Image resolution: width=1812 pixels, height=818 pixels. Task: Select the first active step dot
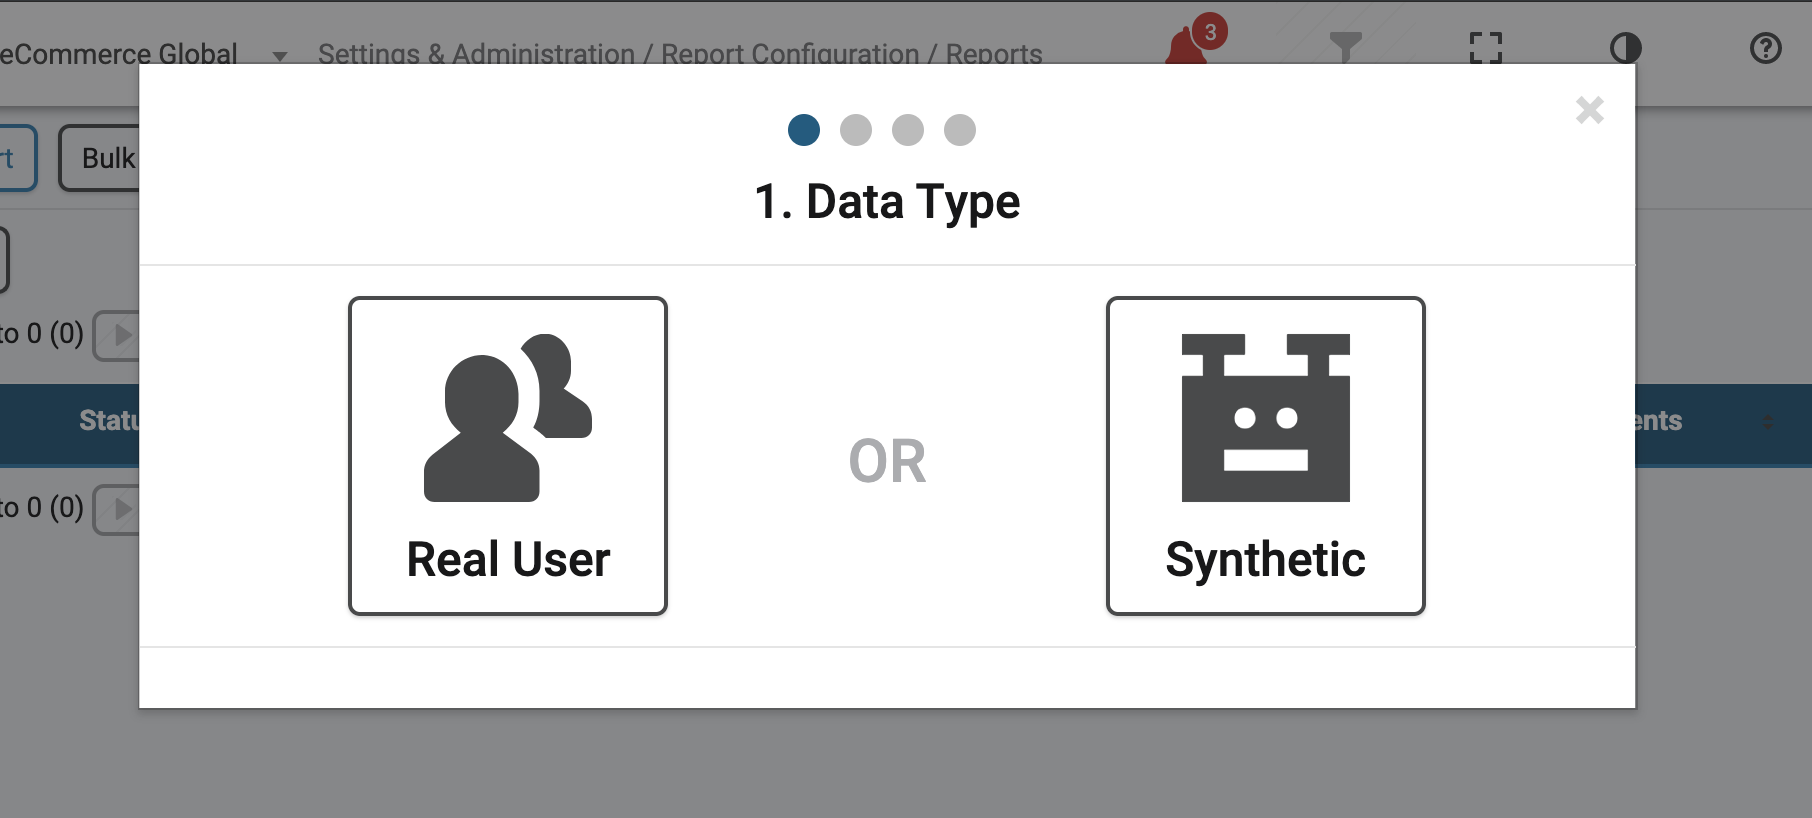(x=804, y=130)
